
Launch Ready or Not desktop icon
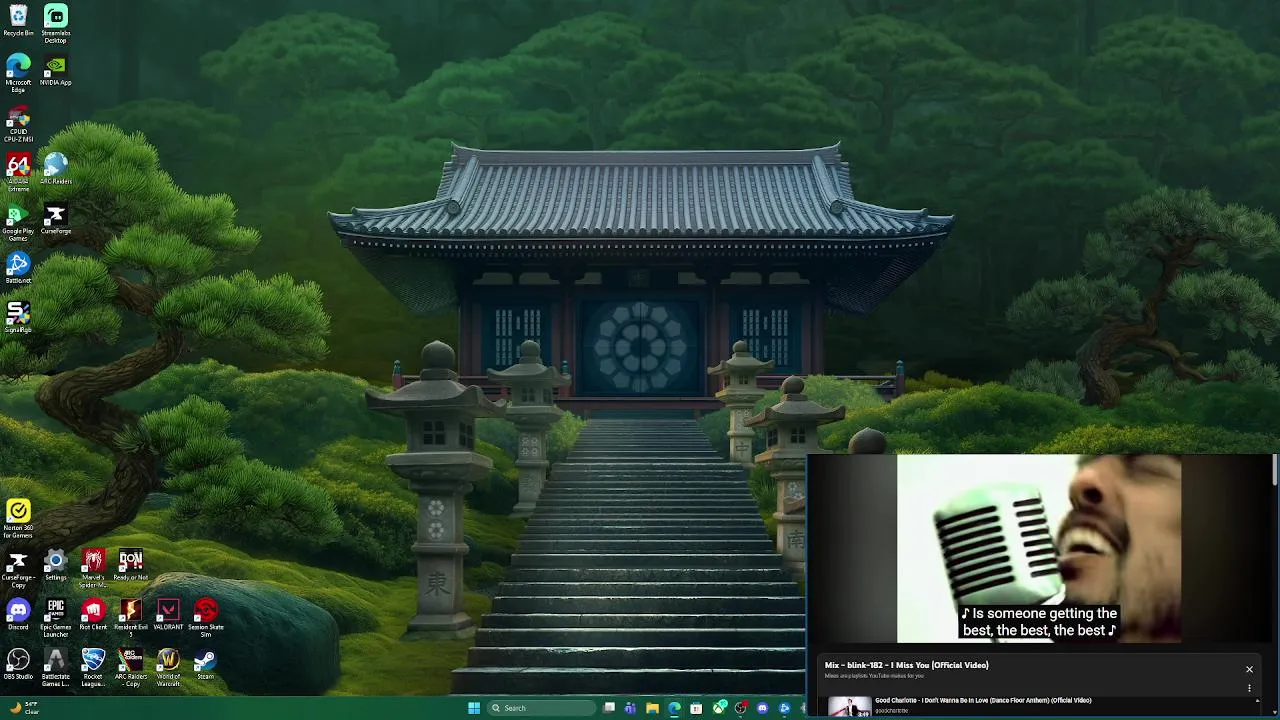(x=131, y=566)
